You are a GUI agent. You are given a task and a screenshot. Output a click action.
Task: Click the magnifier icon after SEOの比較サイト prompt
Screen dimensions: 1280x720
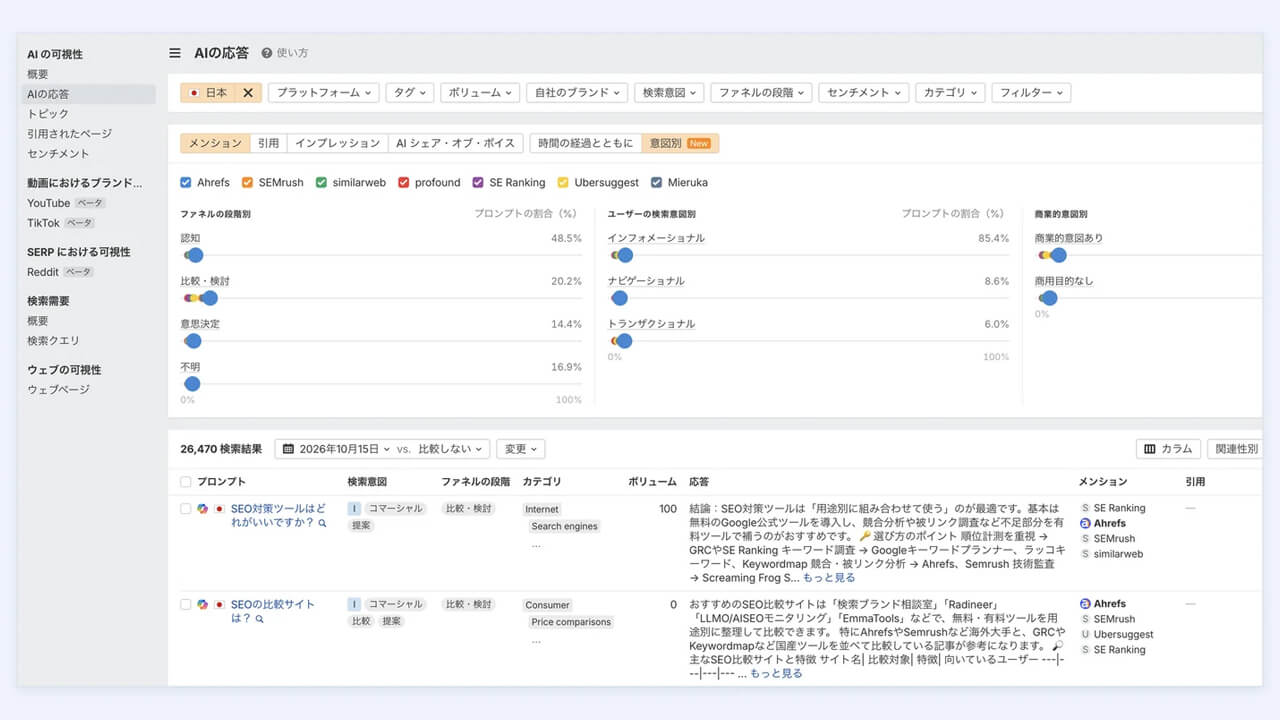(x=260, y=619)
